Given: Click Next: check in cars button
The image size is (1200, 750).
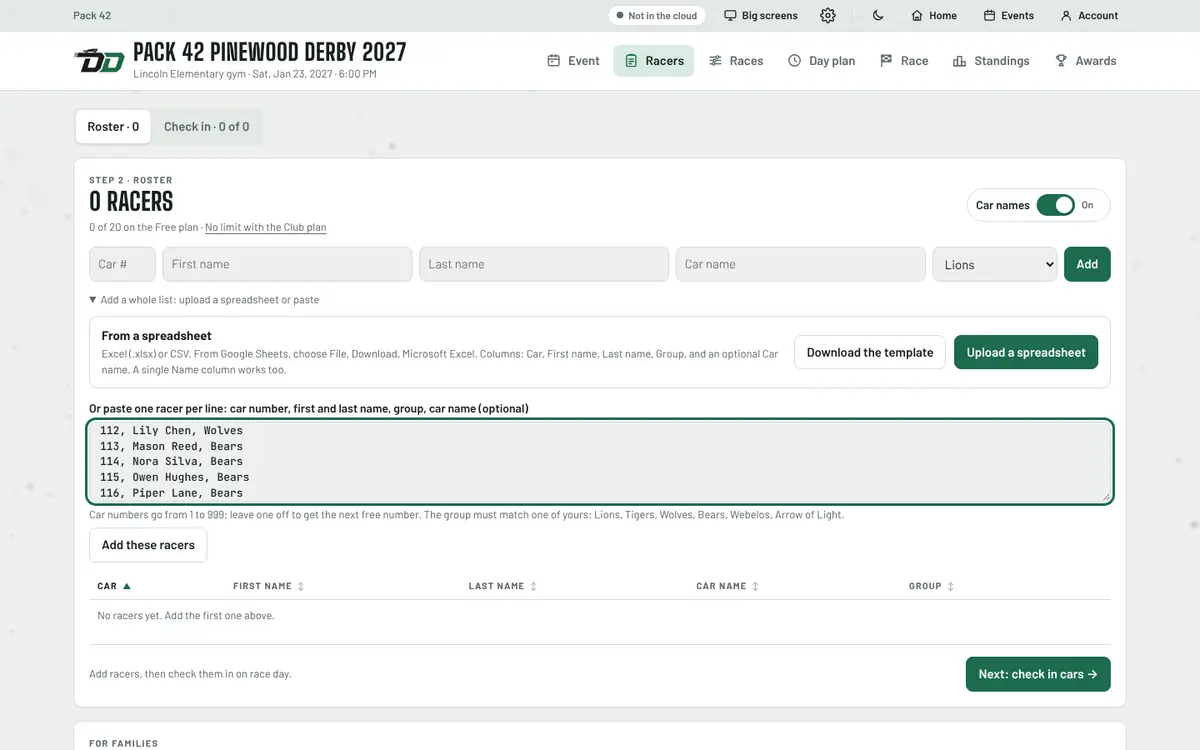Looking at the screenshot, I should tap(1038, 674).
